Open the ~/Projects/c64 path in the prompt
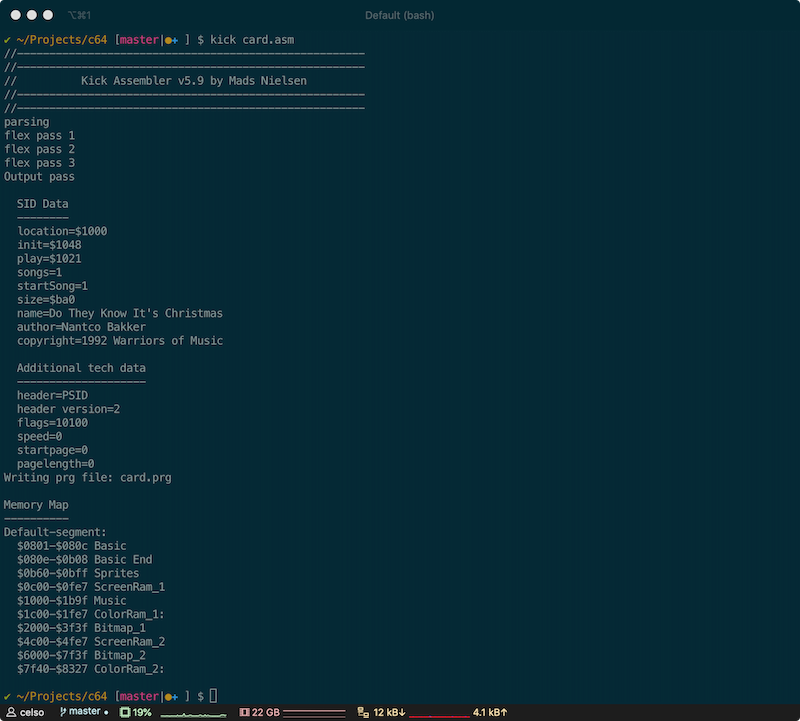 [62, 40]
